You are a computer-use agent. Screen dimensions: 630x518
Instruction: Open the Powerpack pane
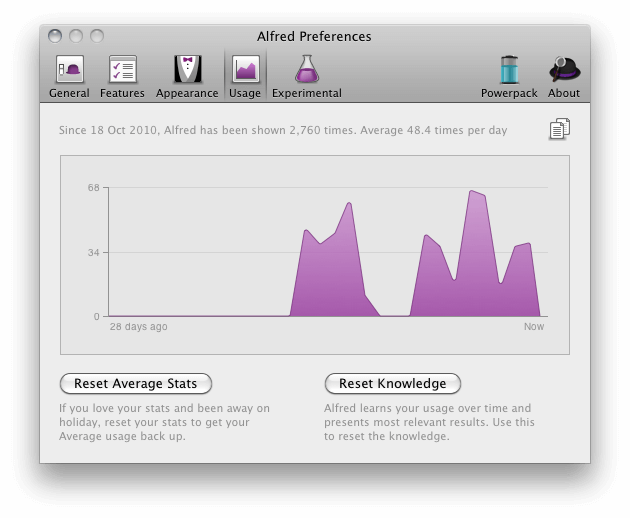509,76
